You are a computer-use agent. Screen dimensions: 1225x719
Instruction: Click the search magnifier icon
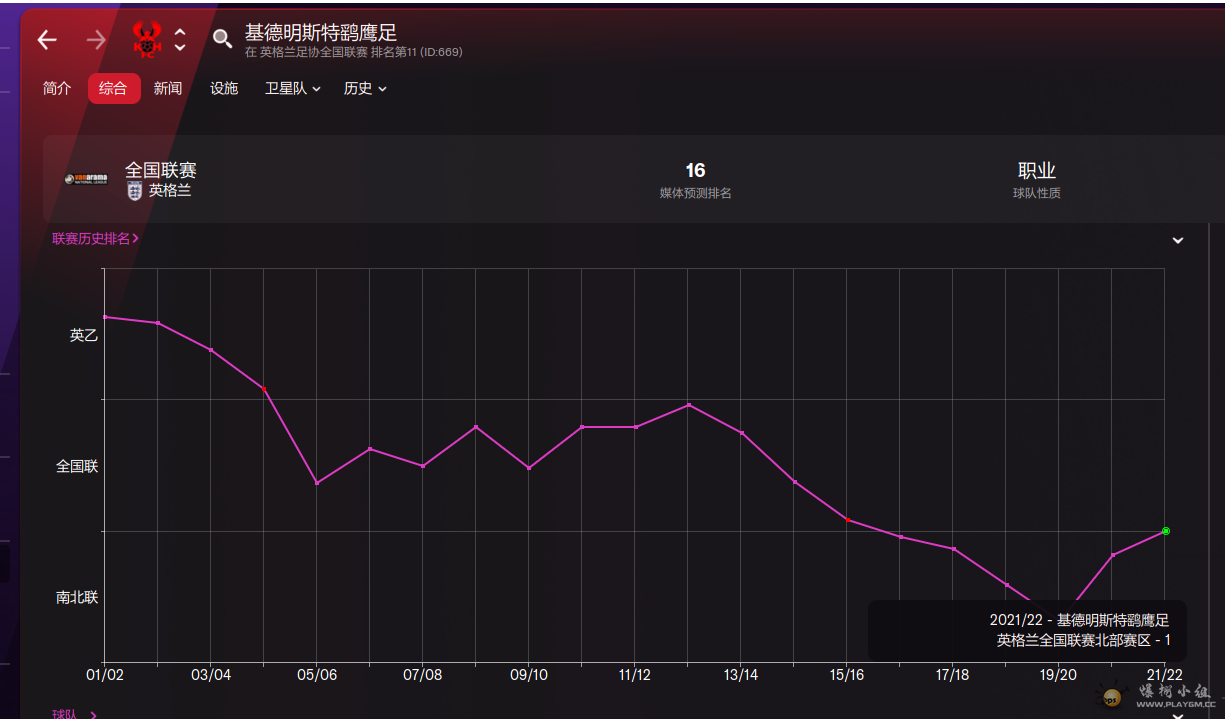pos(222,39)
